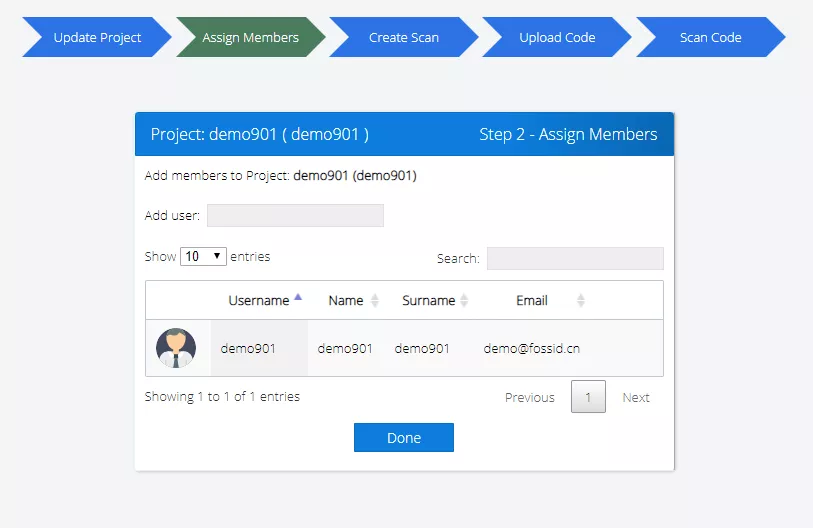Click the Done button
The height and width of the screenshot is (528, 813).
click(x=404, y=438)
